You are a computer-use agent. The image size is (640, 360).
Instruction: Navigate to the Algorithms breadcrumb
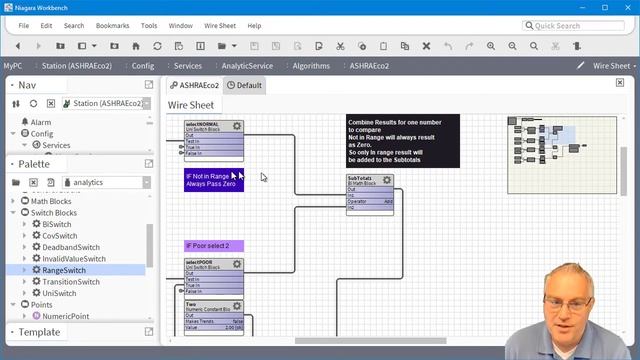click(x=311, y=66)
